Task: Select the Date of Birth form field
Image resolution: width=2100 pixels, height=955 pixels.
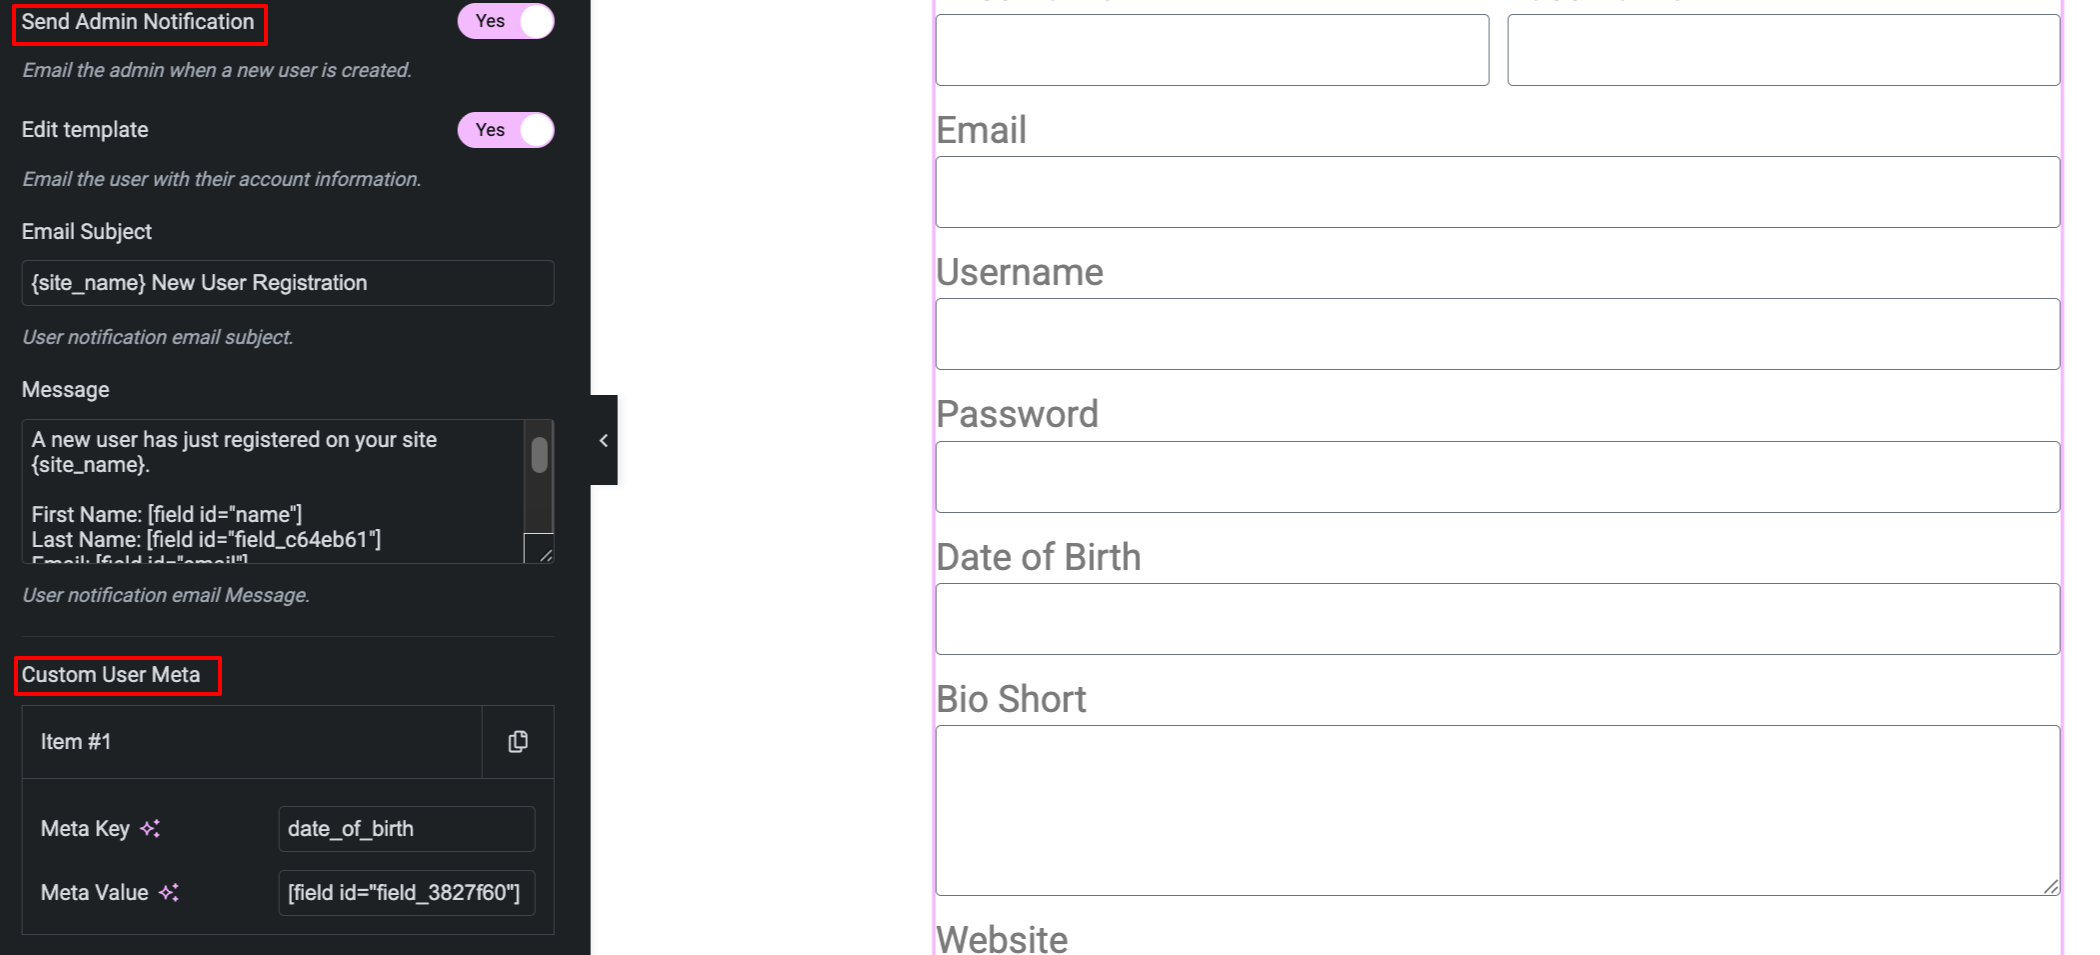Action: coord(1497,619)
